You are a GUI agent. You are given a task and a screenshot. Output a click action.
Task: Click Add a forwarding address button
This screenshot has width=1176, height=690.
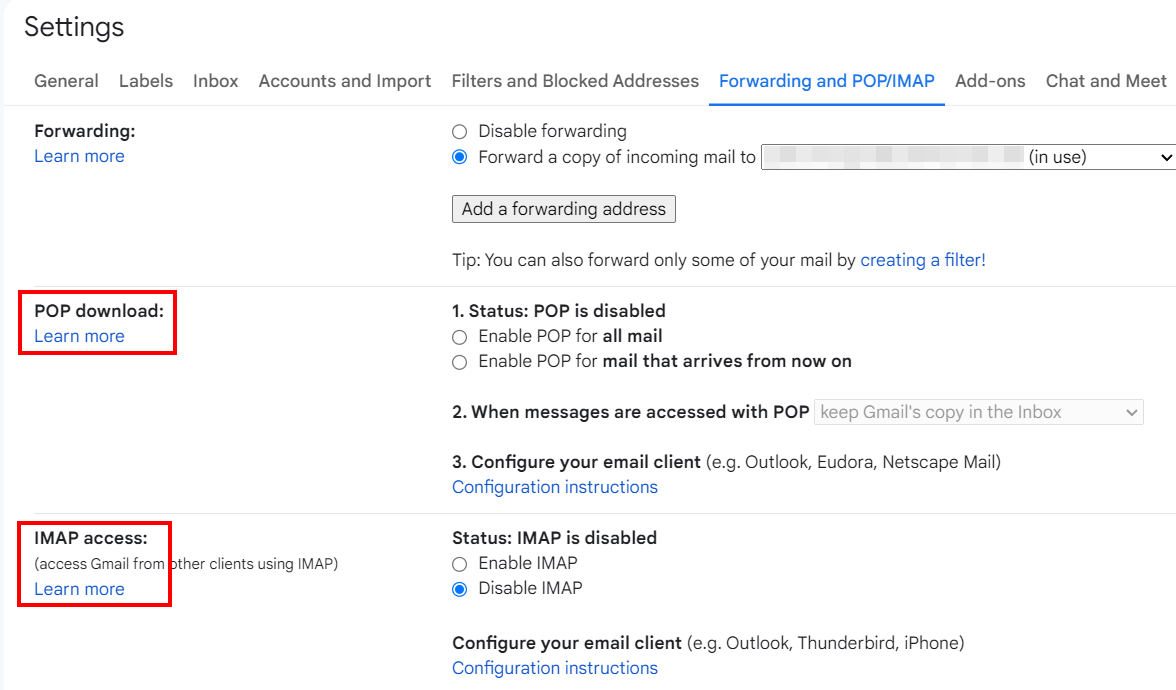[564, 208]
